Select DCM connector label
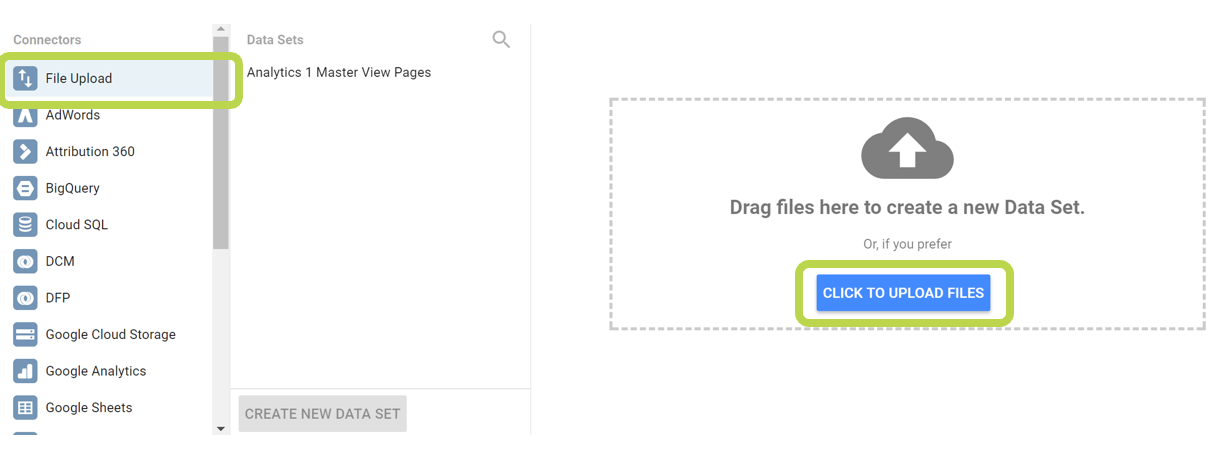This screenshot has height=461, width=1208. (60, 261)
